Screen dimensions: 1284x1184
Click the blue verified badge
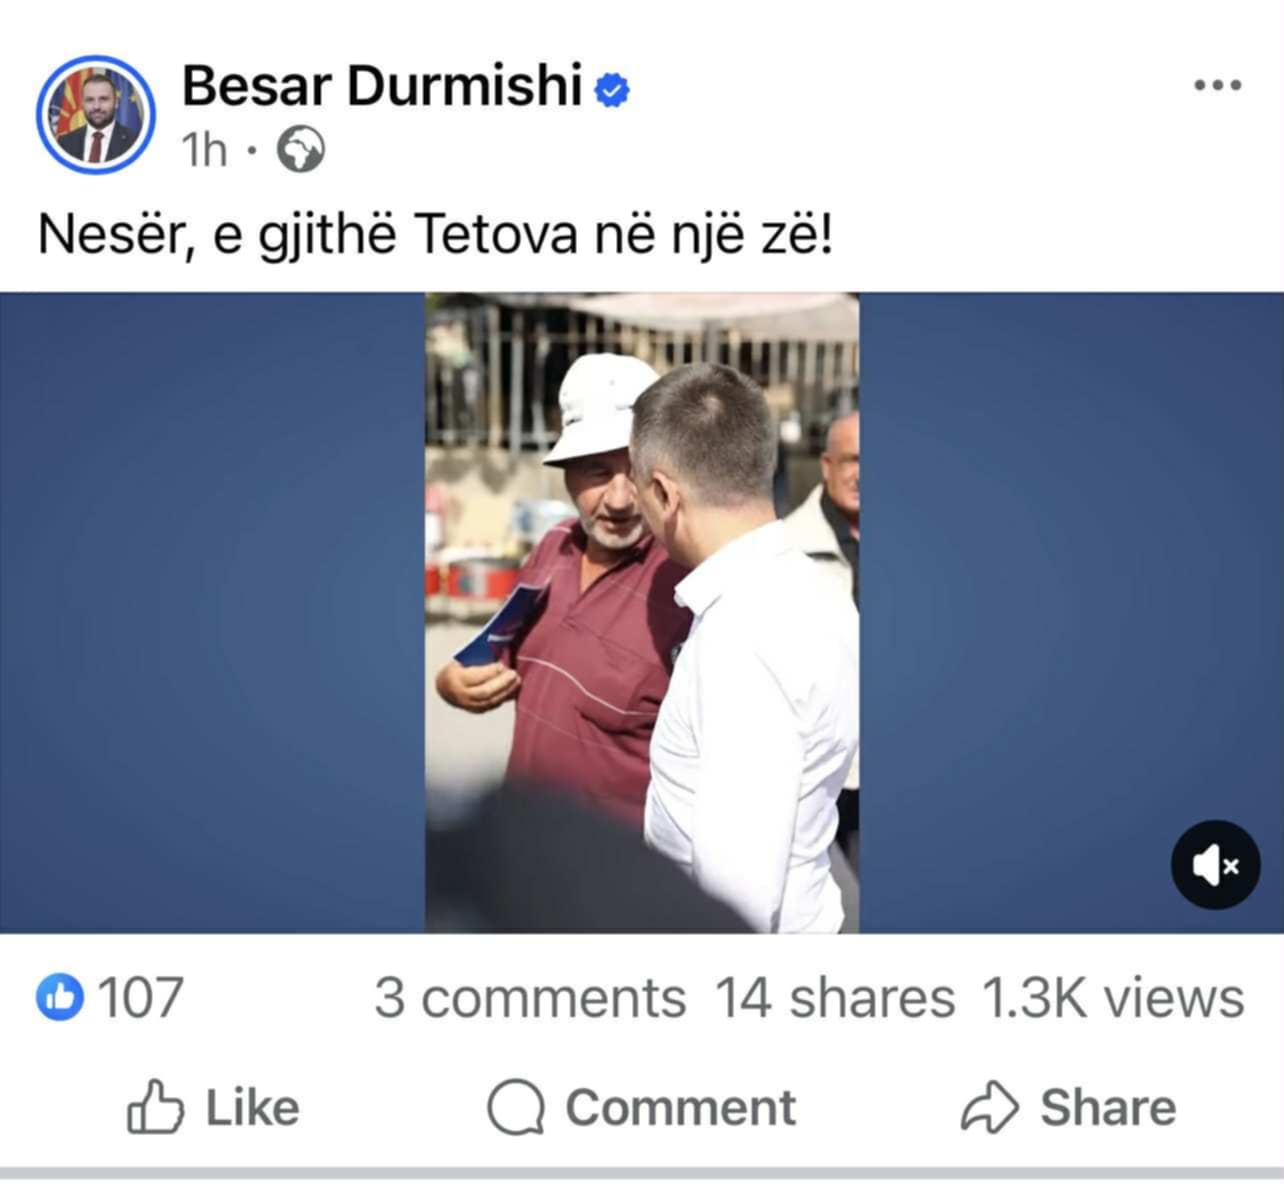612,91
